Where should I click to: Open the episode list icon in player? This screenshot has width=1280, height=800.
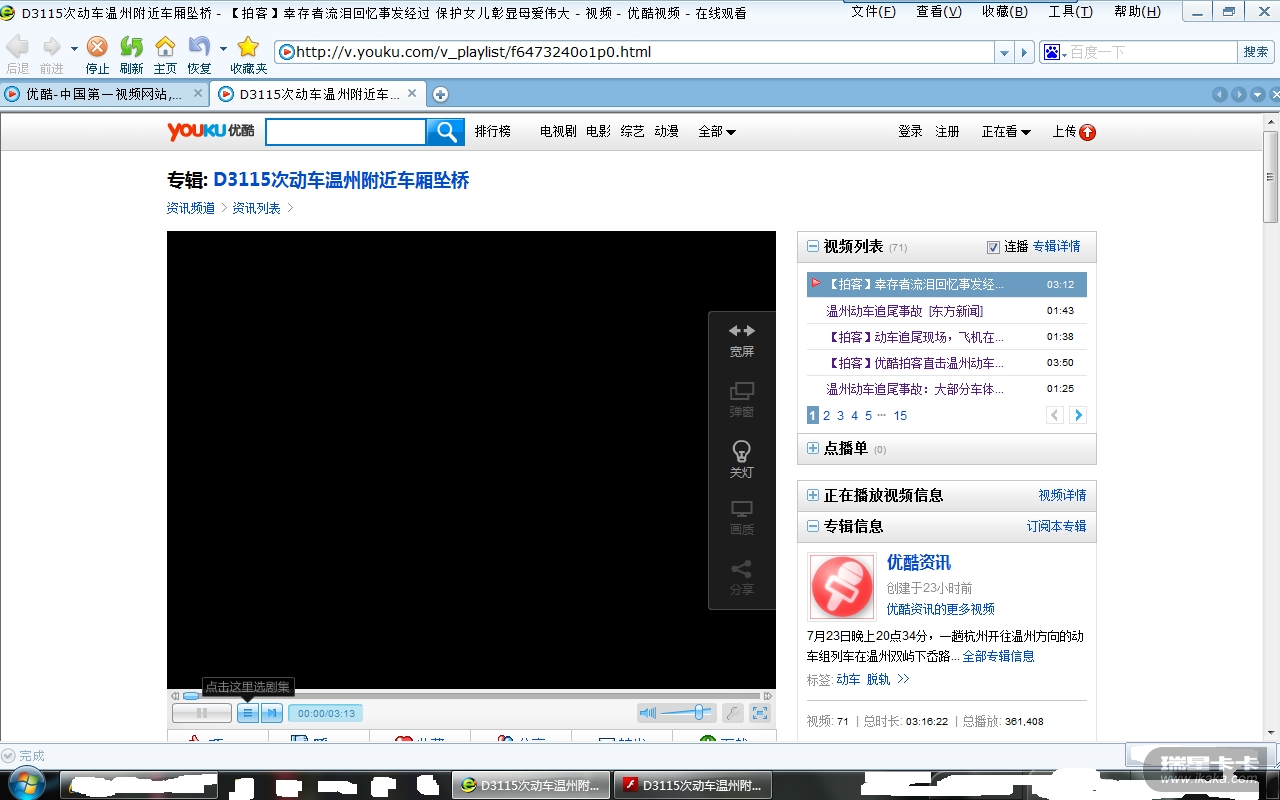(248, 713)
